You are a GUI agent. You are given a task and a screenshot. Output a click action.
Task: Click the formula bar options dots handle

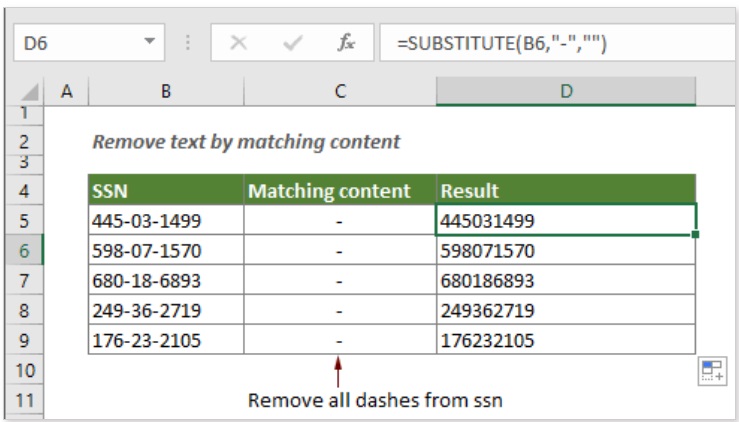pyautogui.click(x=188, y=43)
